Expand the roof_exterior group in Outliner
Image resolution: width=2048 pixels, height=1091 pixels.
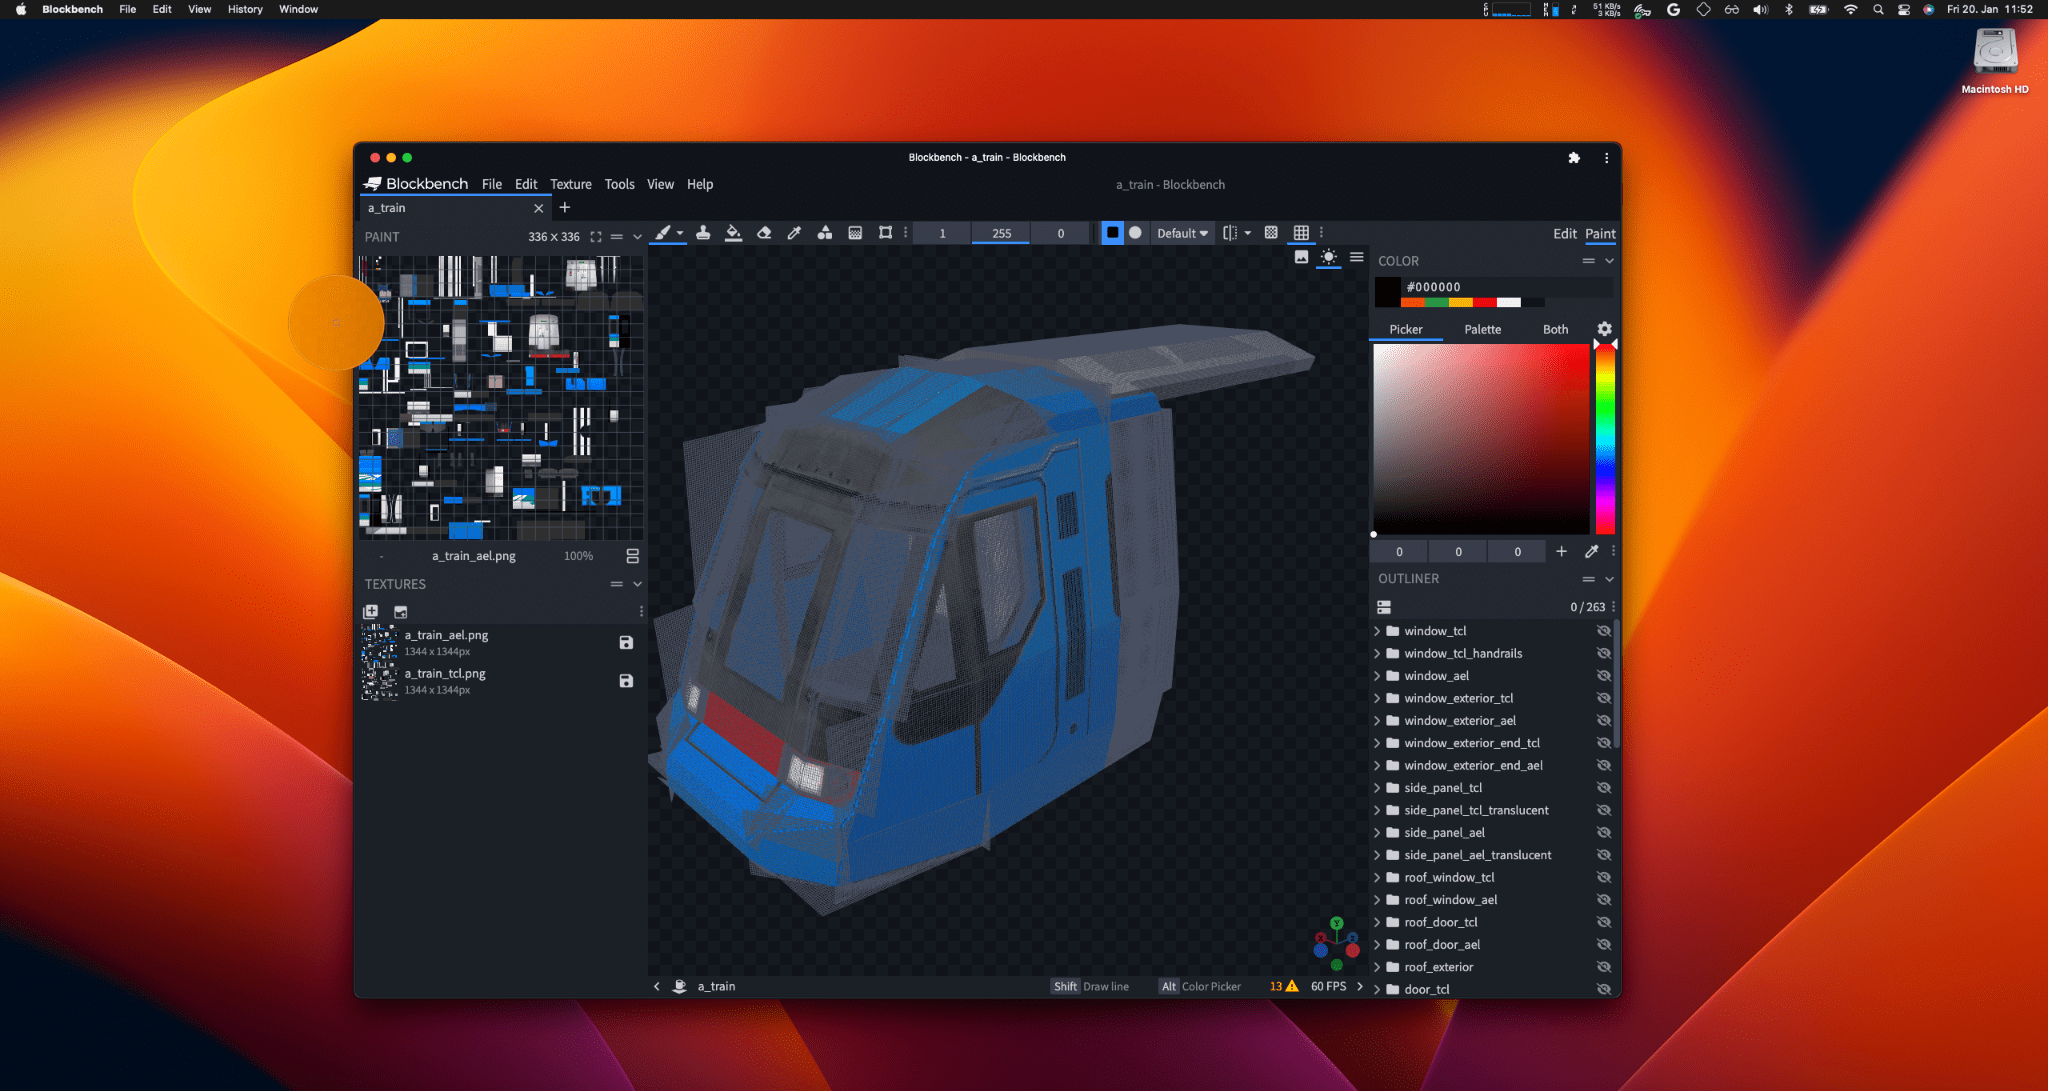(x=1379, y=966)
